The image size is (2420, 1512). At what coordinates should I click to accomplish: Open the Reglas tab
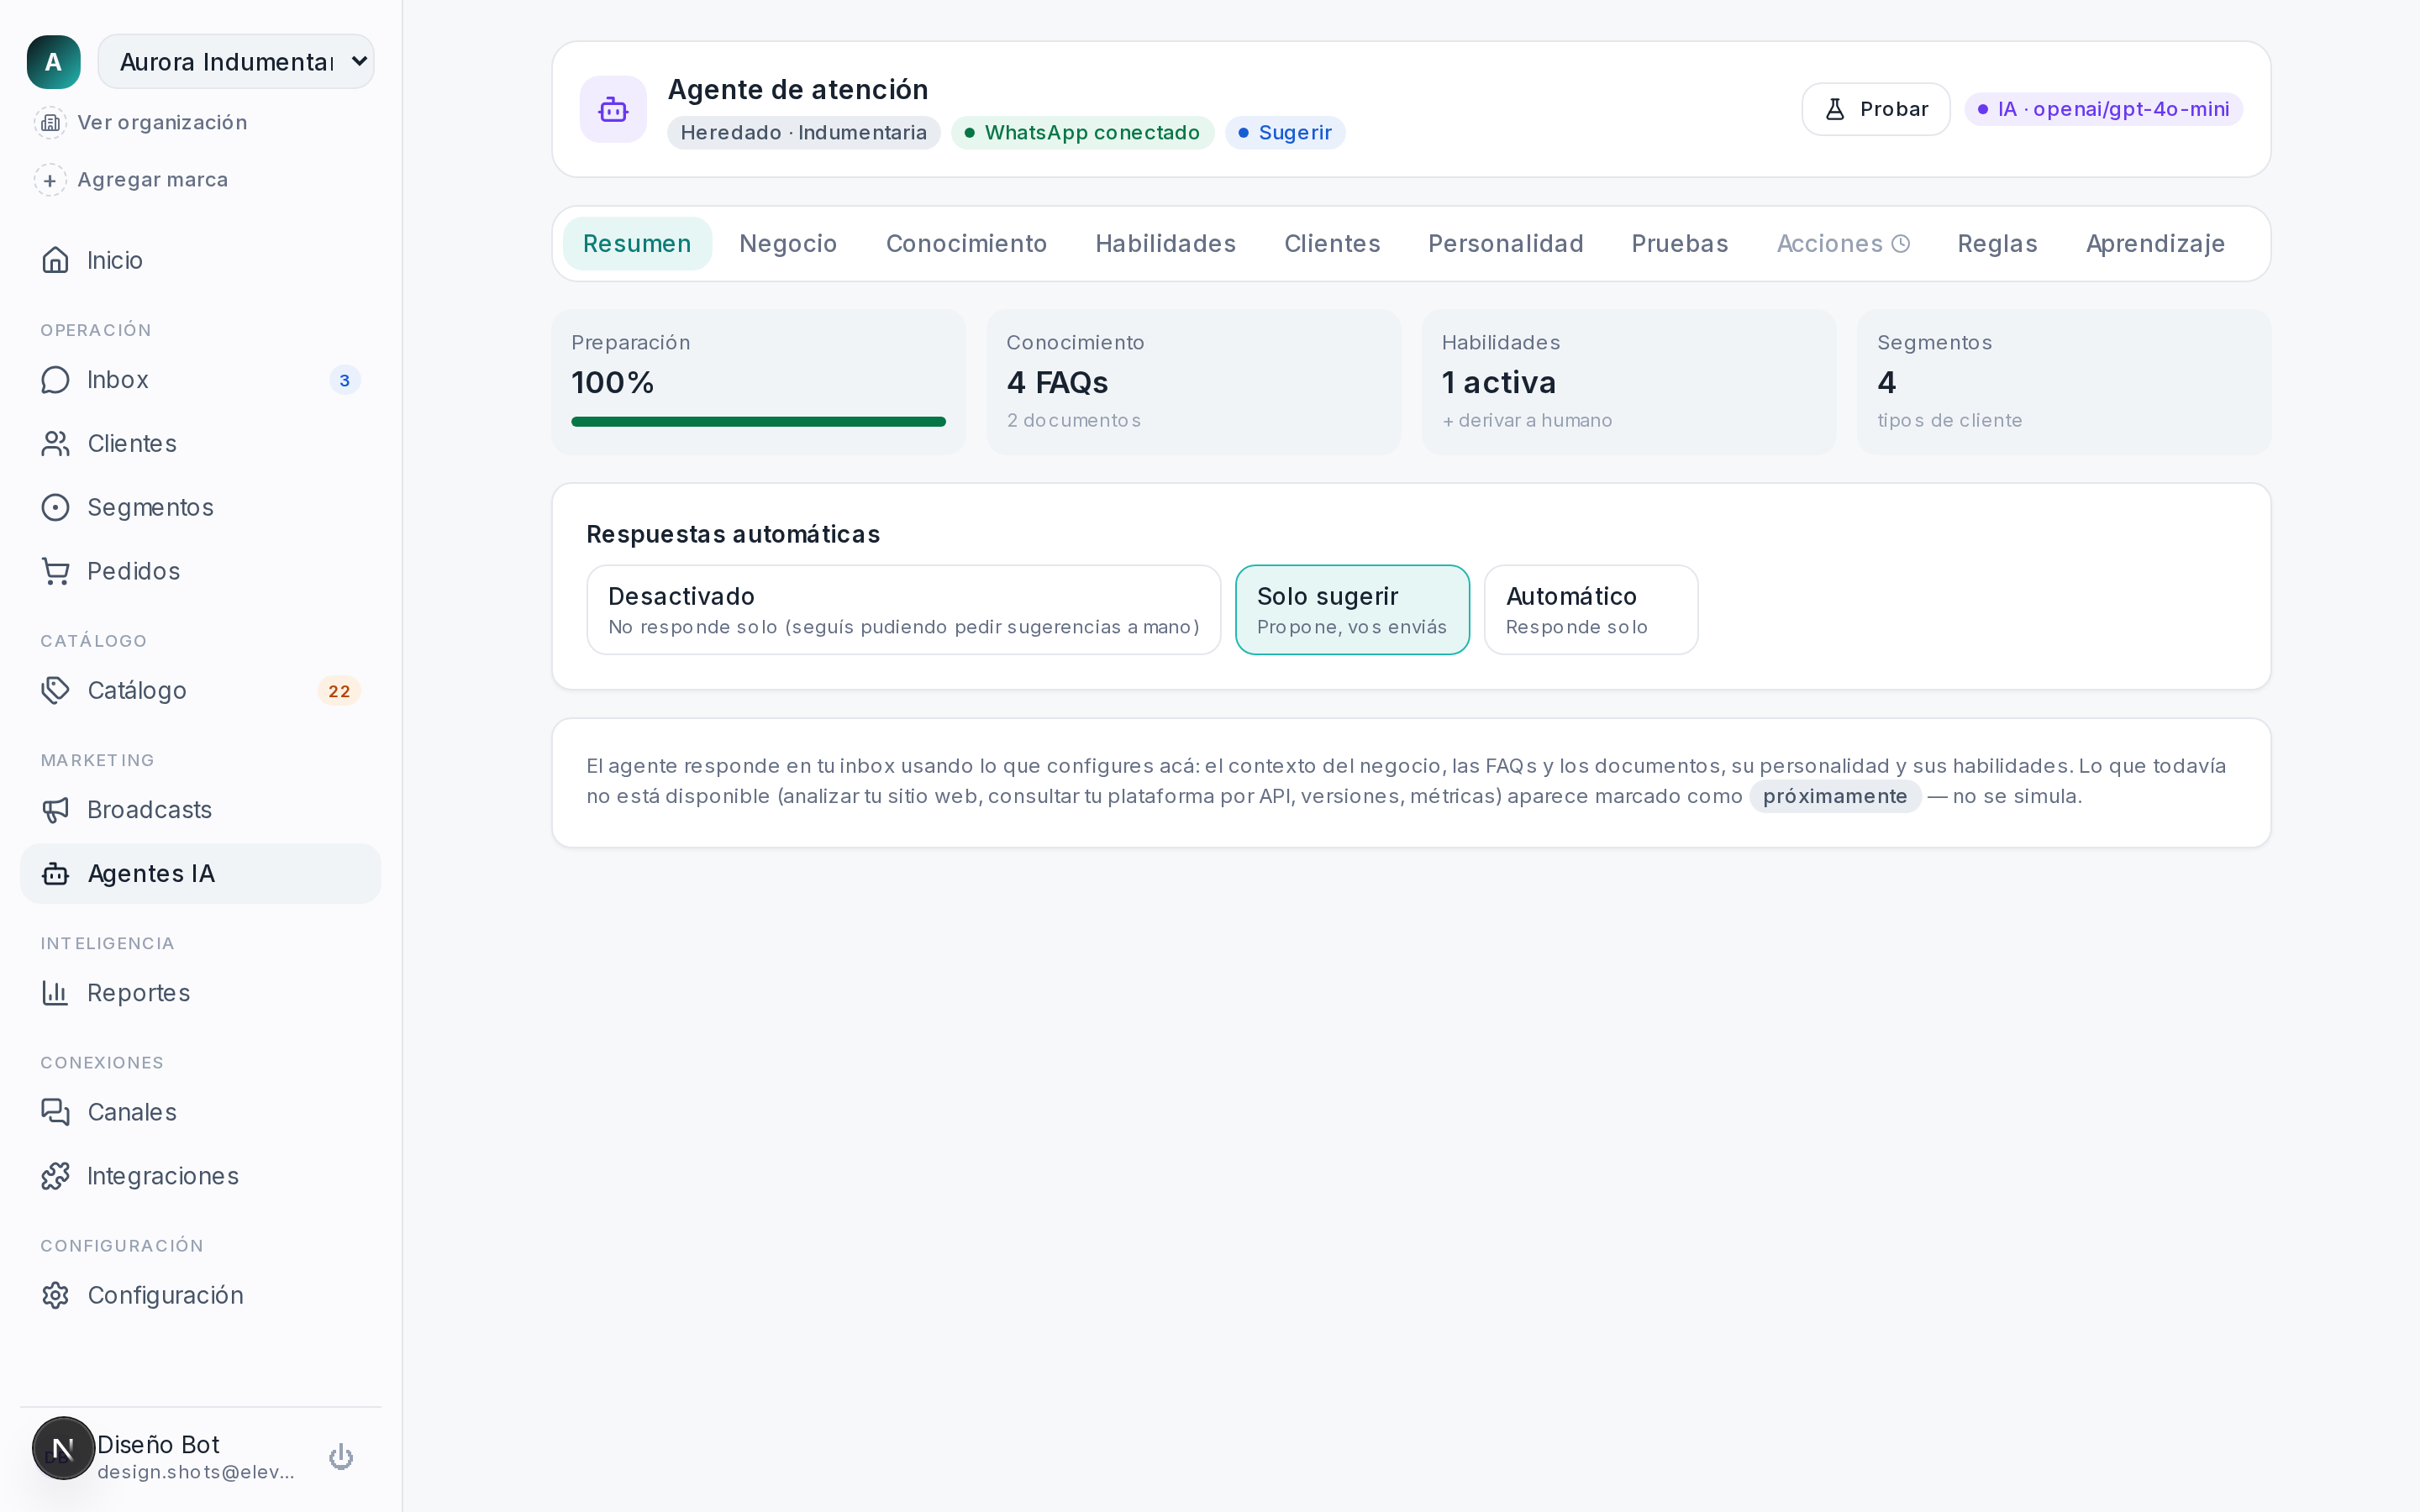(1997, 244)
